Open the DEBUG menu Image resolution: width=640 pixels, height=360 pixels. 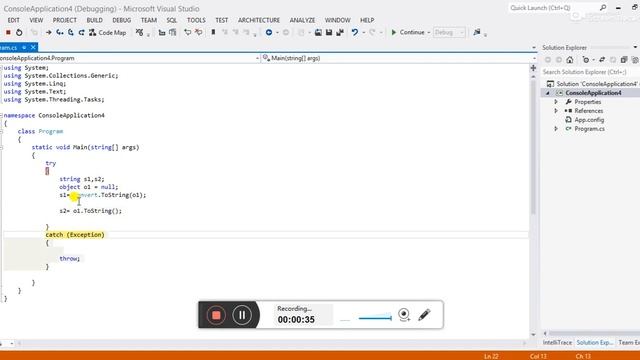point(122,20)
